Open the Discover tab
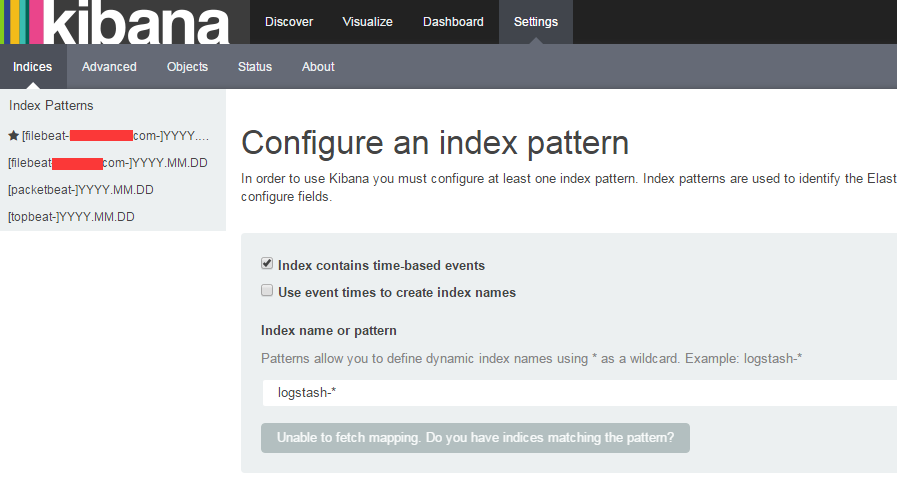Screen dimensions: 897x489 point(289,22)
